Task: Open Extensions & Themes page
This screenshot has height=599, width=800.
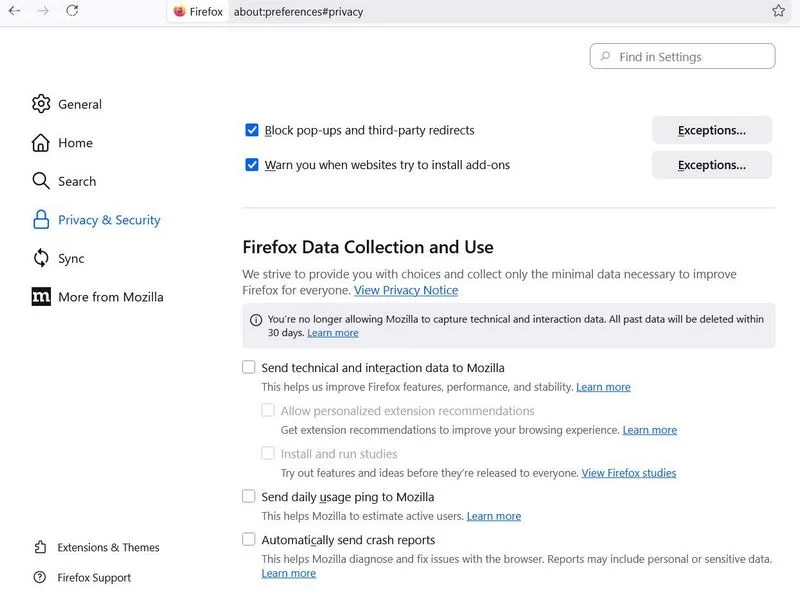Action: (x=108, y=547)
